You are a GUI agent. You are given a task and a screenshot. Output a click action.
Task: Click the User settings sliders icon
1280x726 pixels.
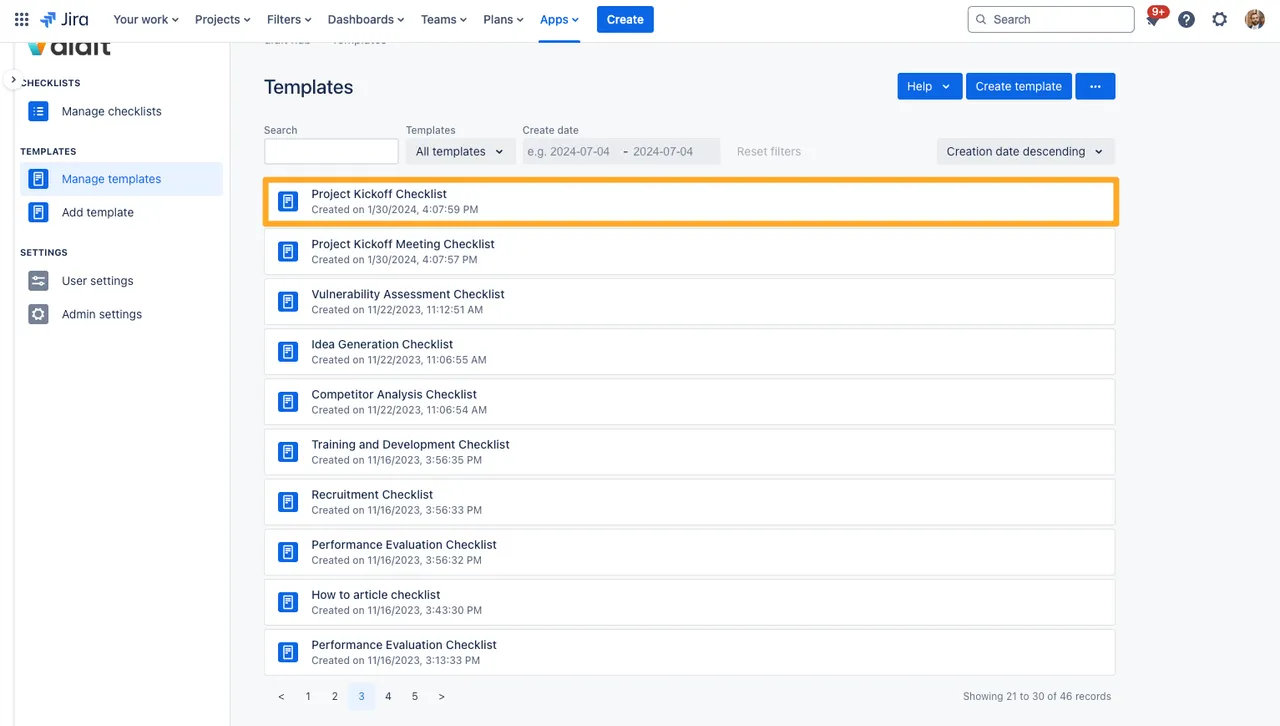38,281
